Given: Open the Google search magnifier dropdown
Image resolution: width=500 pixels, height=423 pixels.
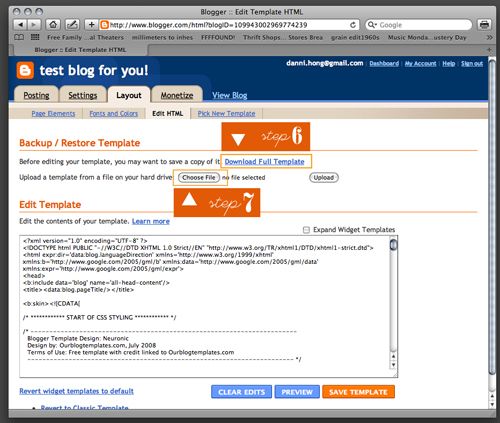Looking at the screenshot, I should [372, 25].
